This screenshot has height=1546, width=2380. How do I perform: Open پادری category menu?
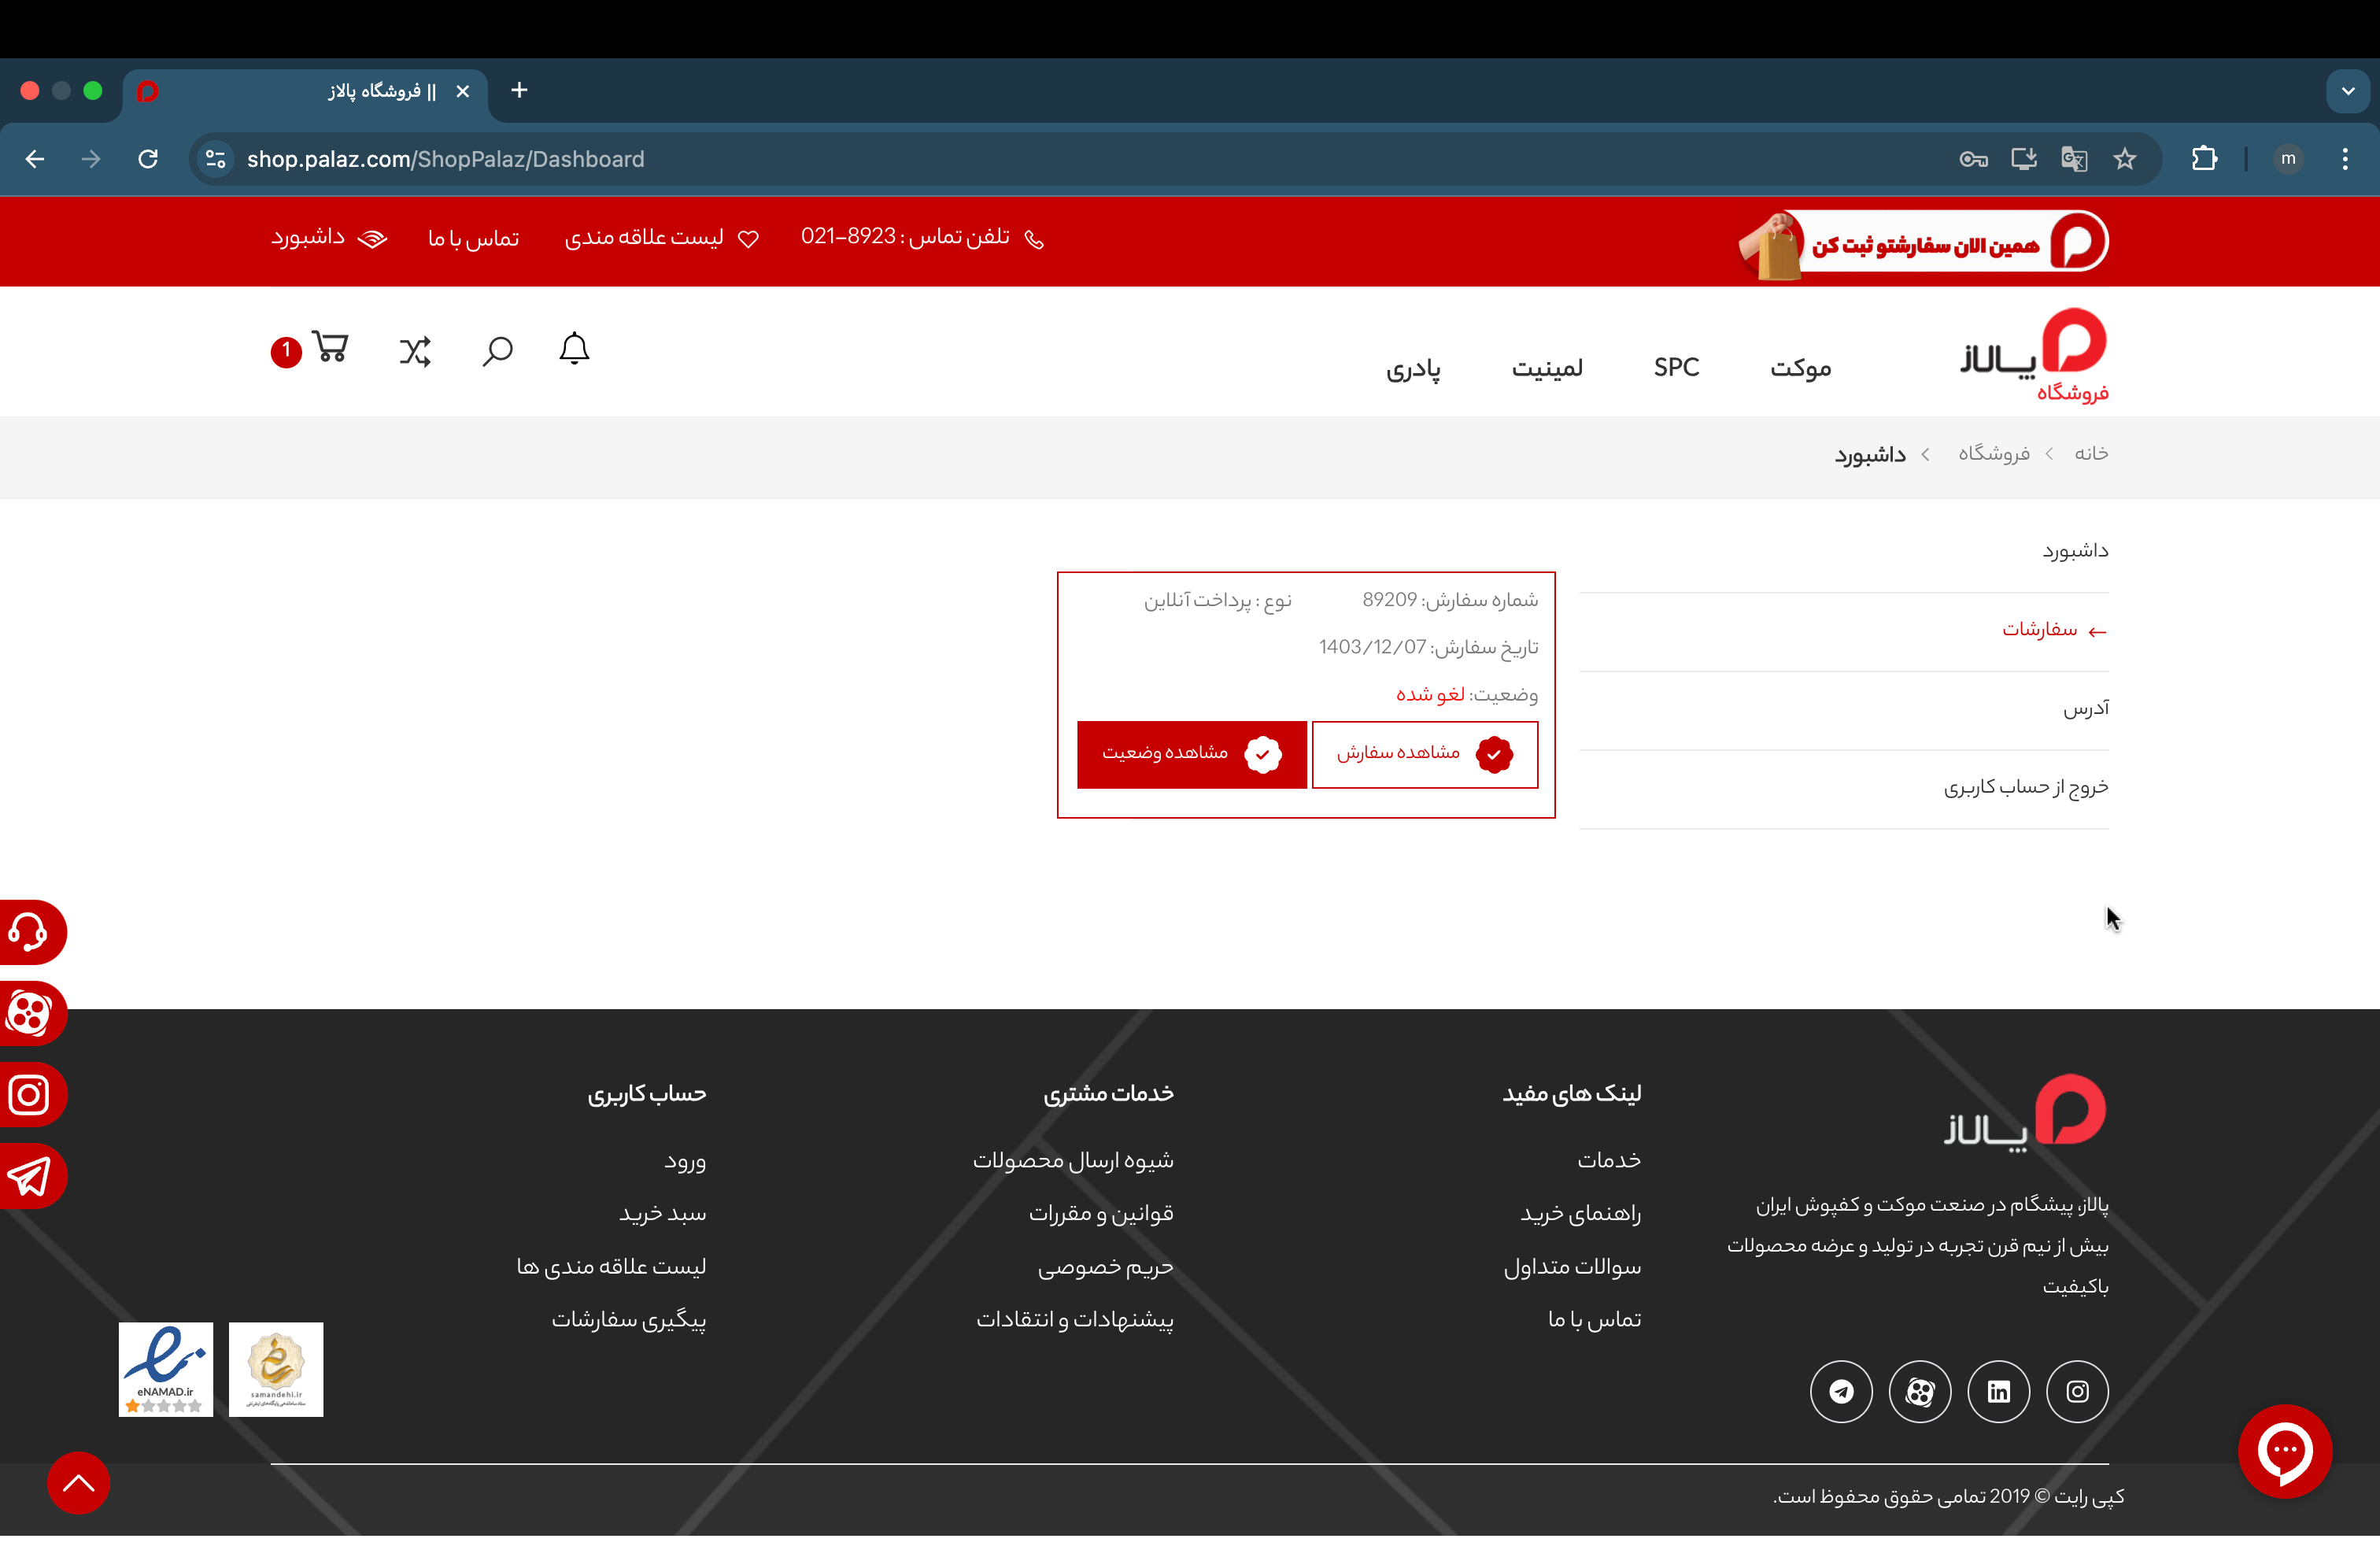click(1413, 369)
